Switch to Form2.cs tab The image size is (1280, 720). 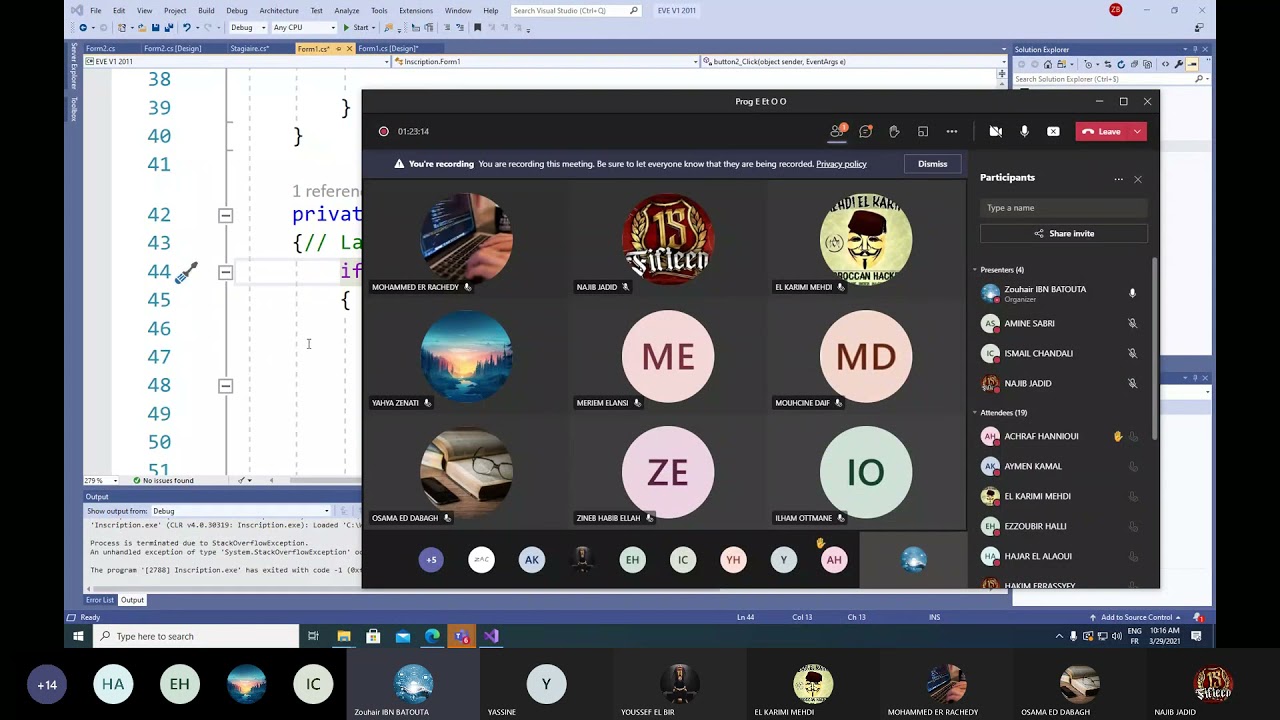click(x=100, y=48)
